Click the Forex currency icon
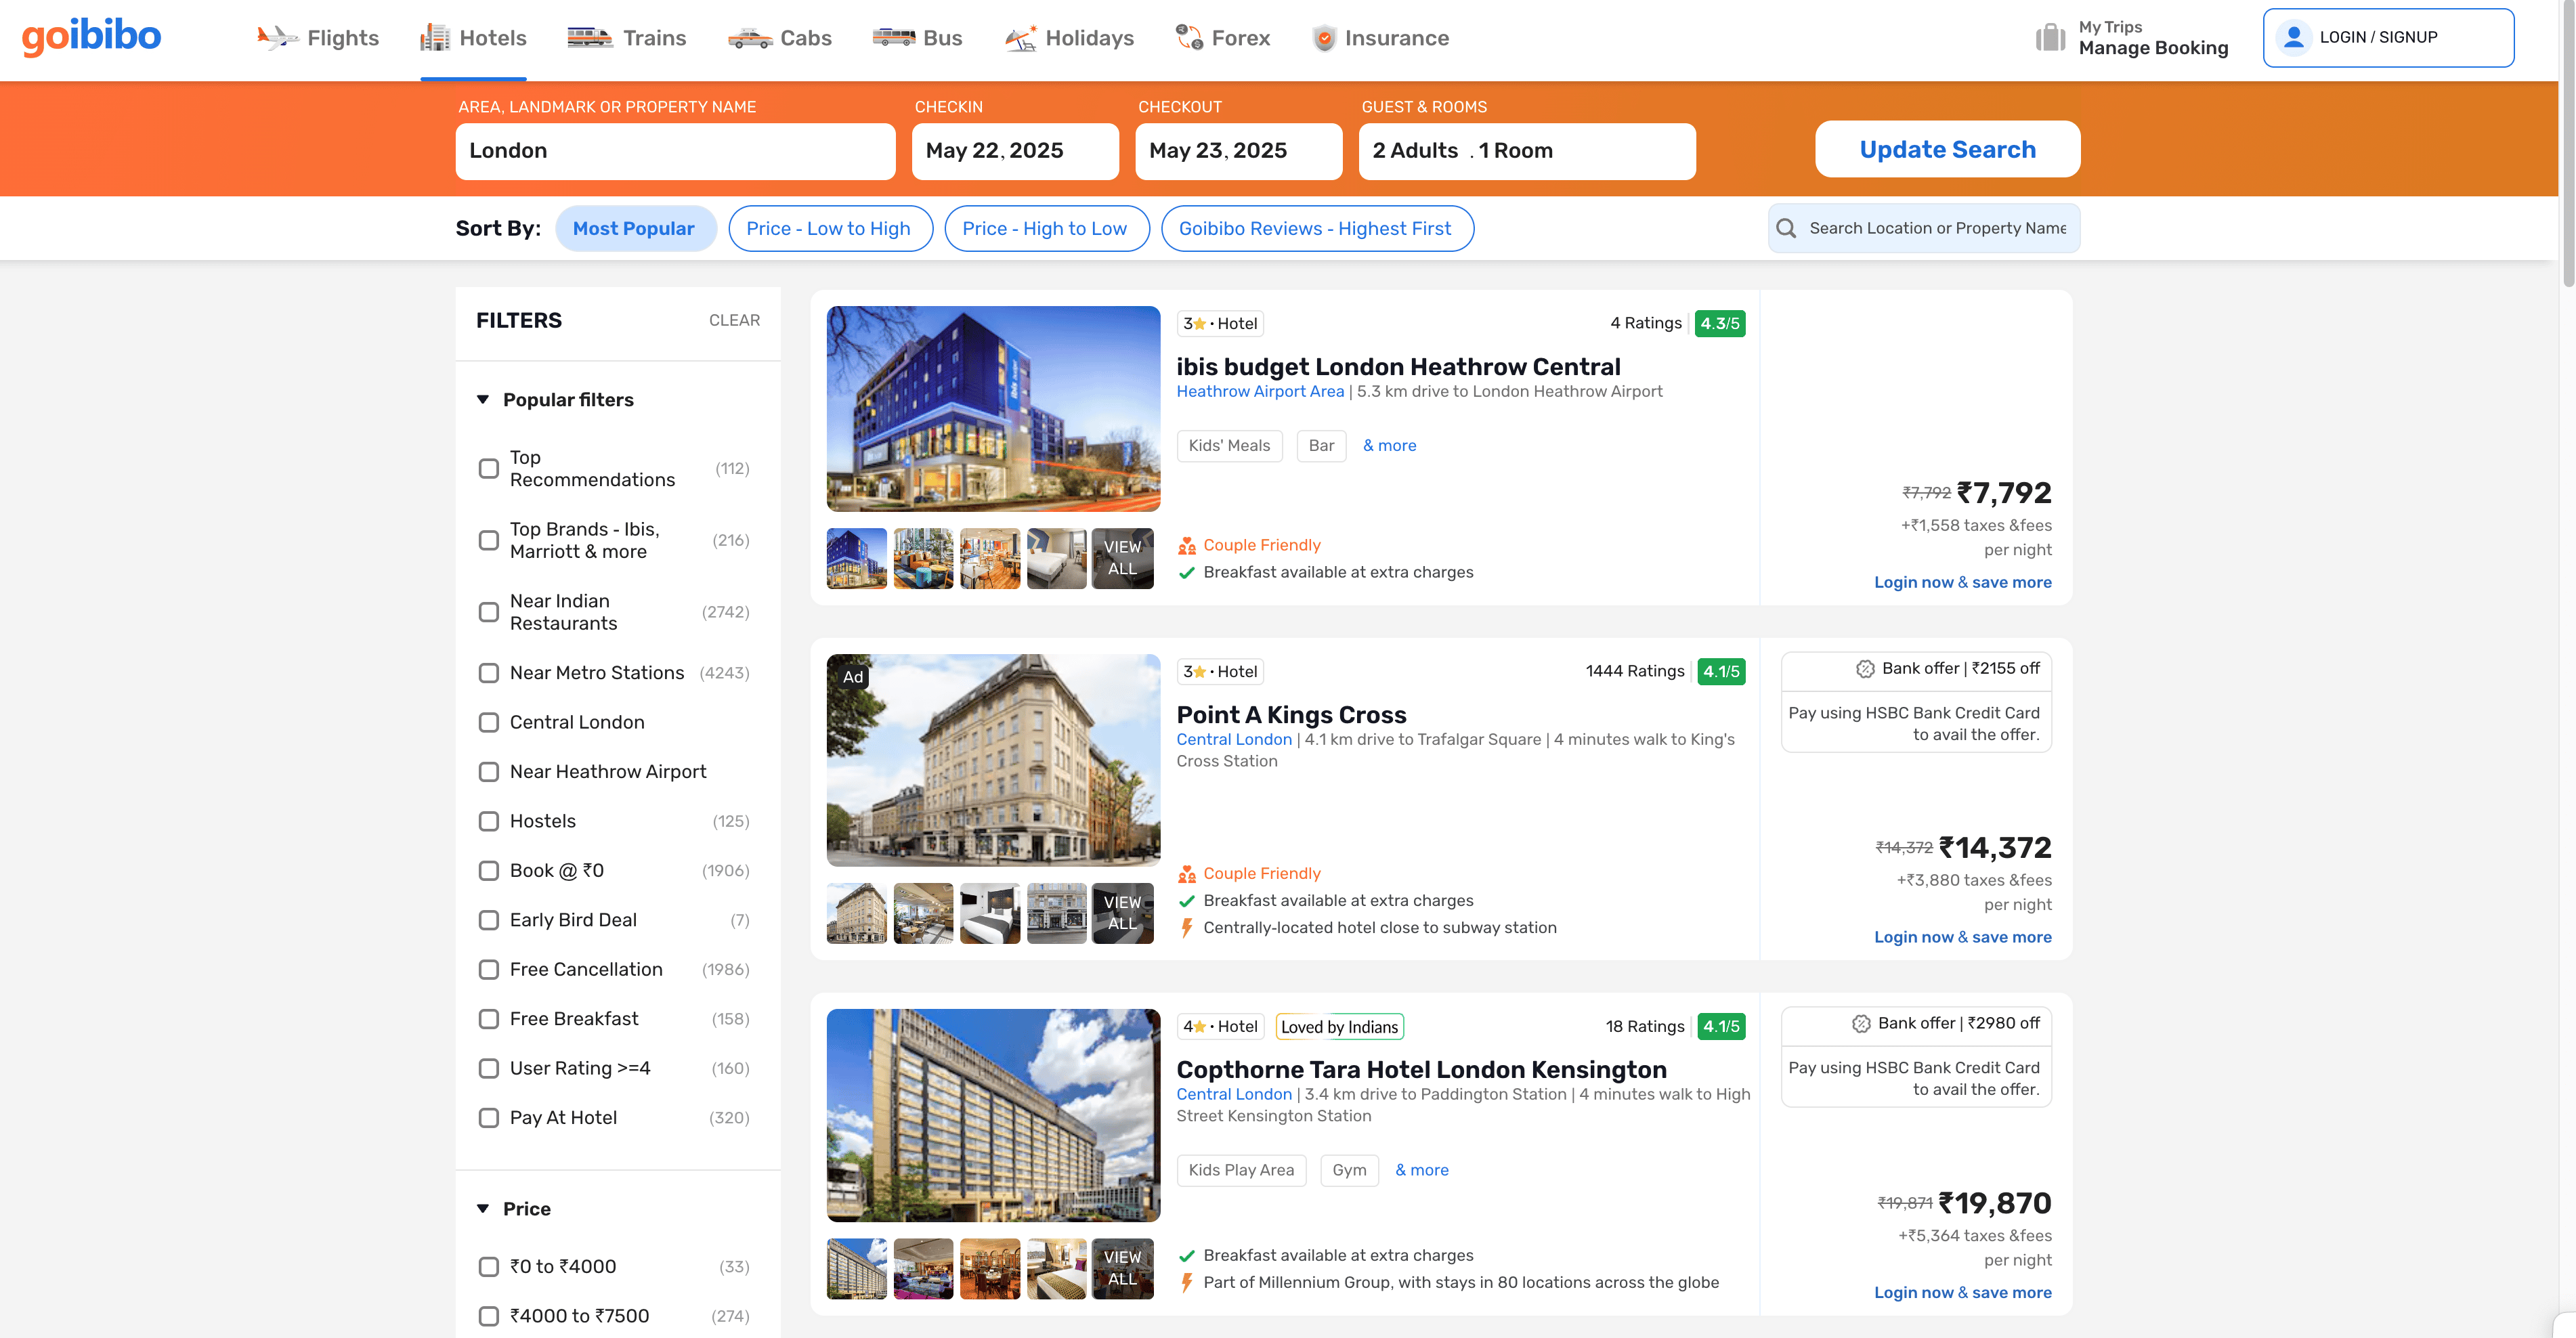 [1189, 38]
